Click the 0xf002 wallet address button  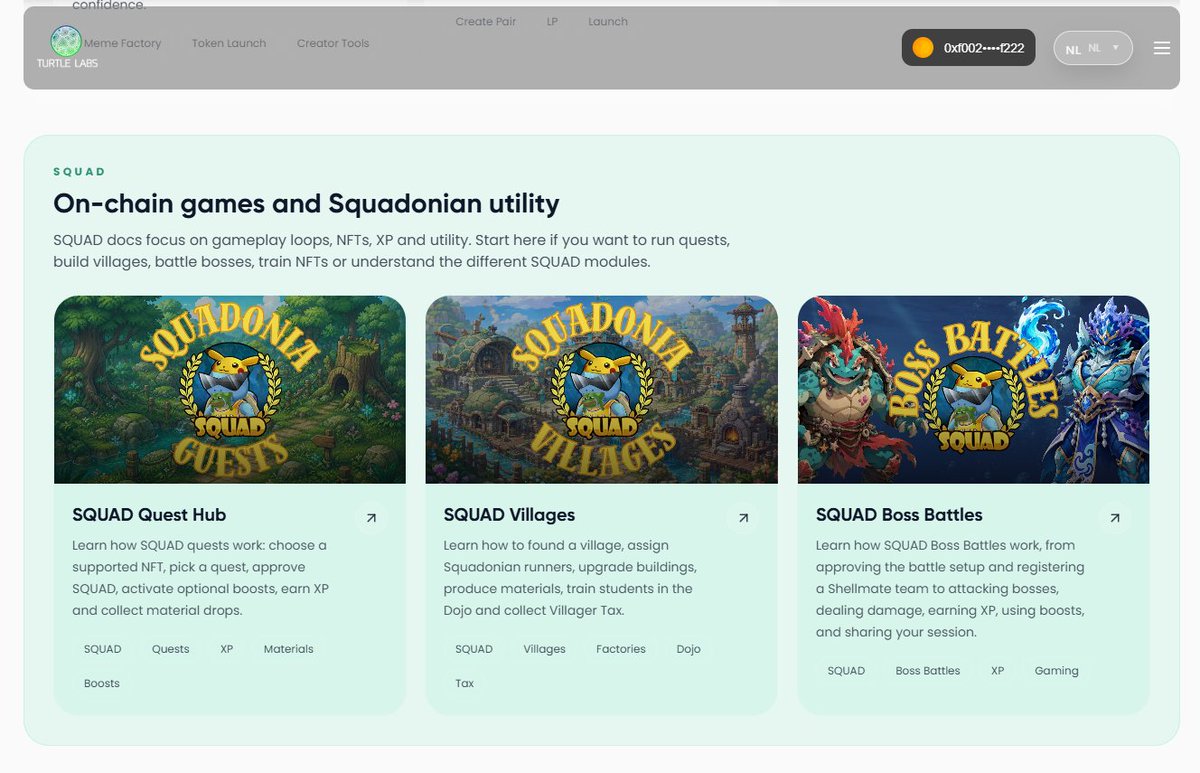pos(969,48)
